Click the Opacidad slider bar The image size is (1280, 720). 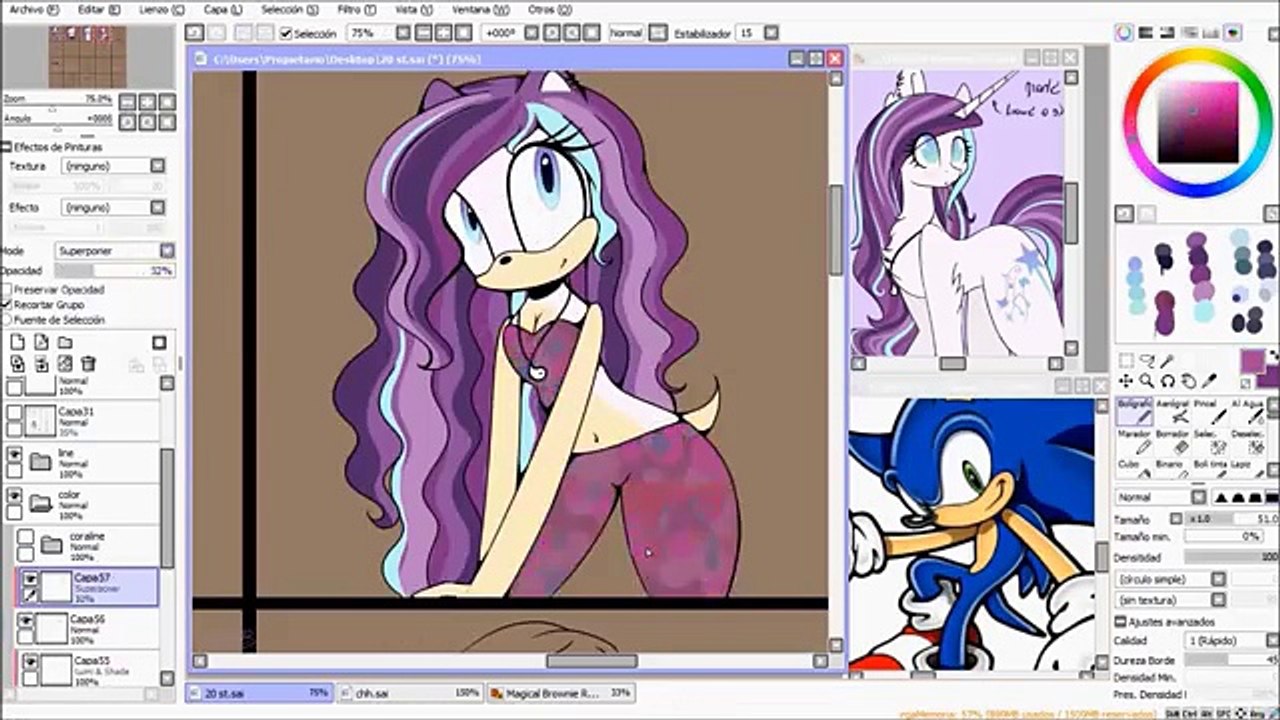[115, 271]
